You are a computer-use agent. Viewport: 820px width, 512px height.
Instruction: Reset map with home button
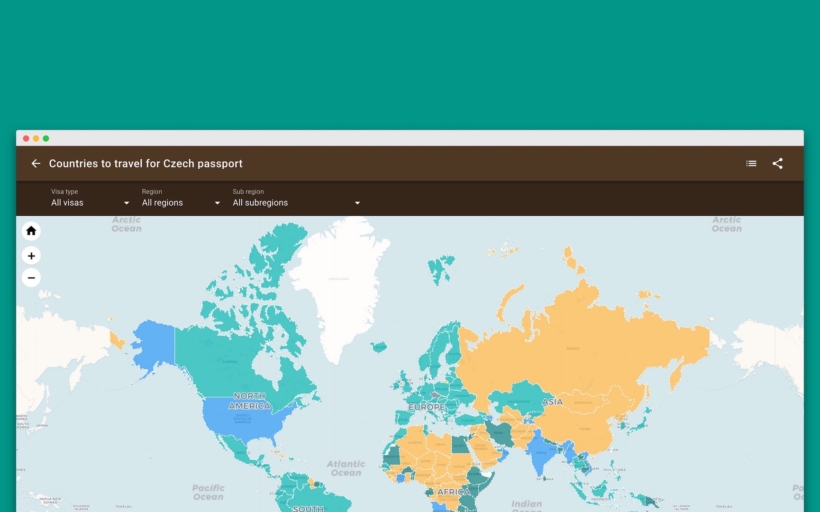[31, 231]
